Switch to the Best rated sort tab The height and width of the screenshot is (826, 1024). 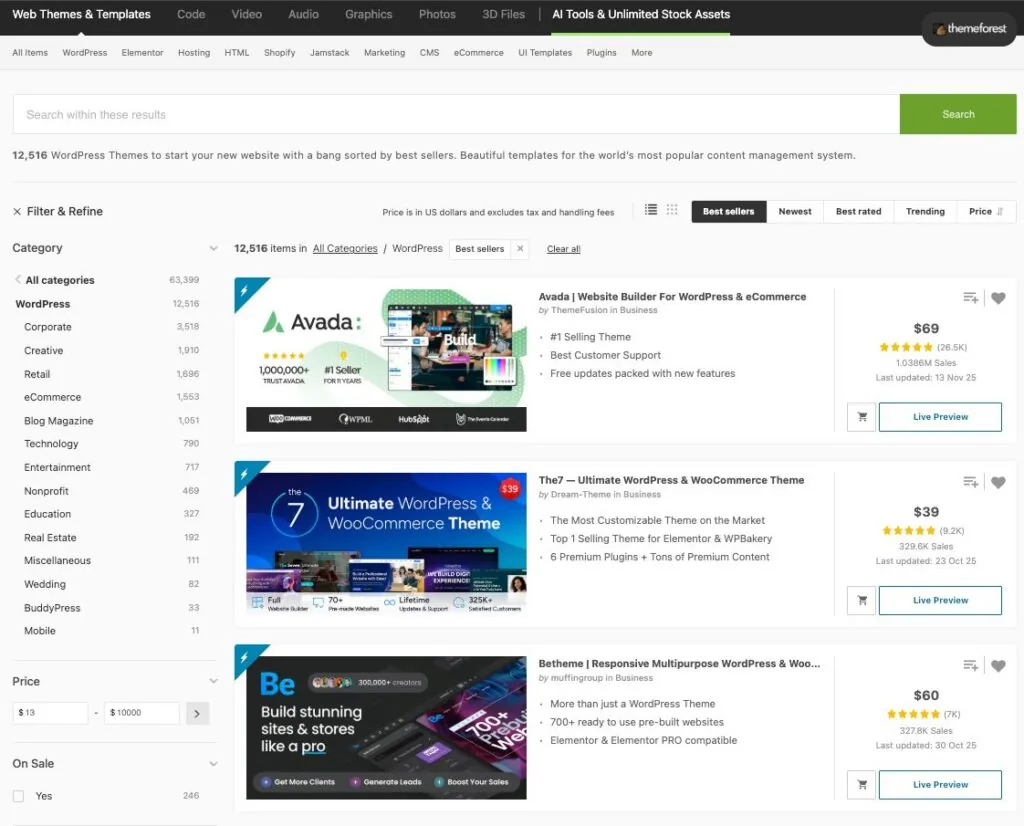tap(858, 211)
